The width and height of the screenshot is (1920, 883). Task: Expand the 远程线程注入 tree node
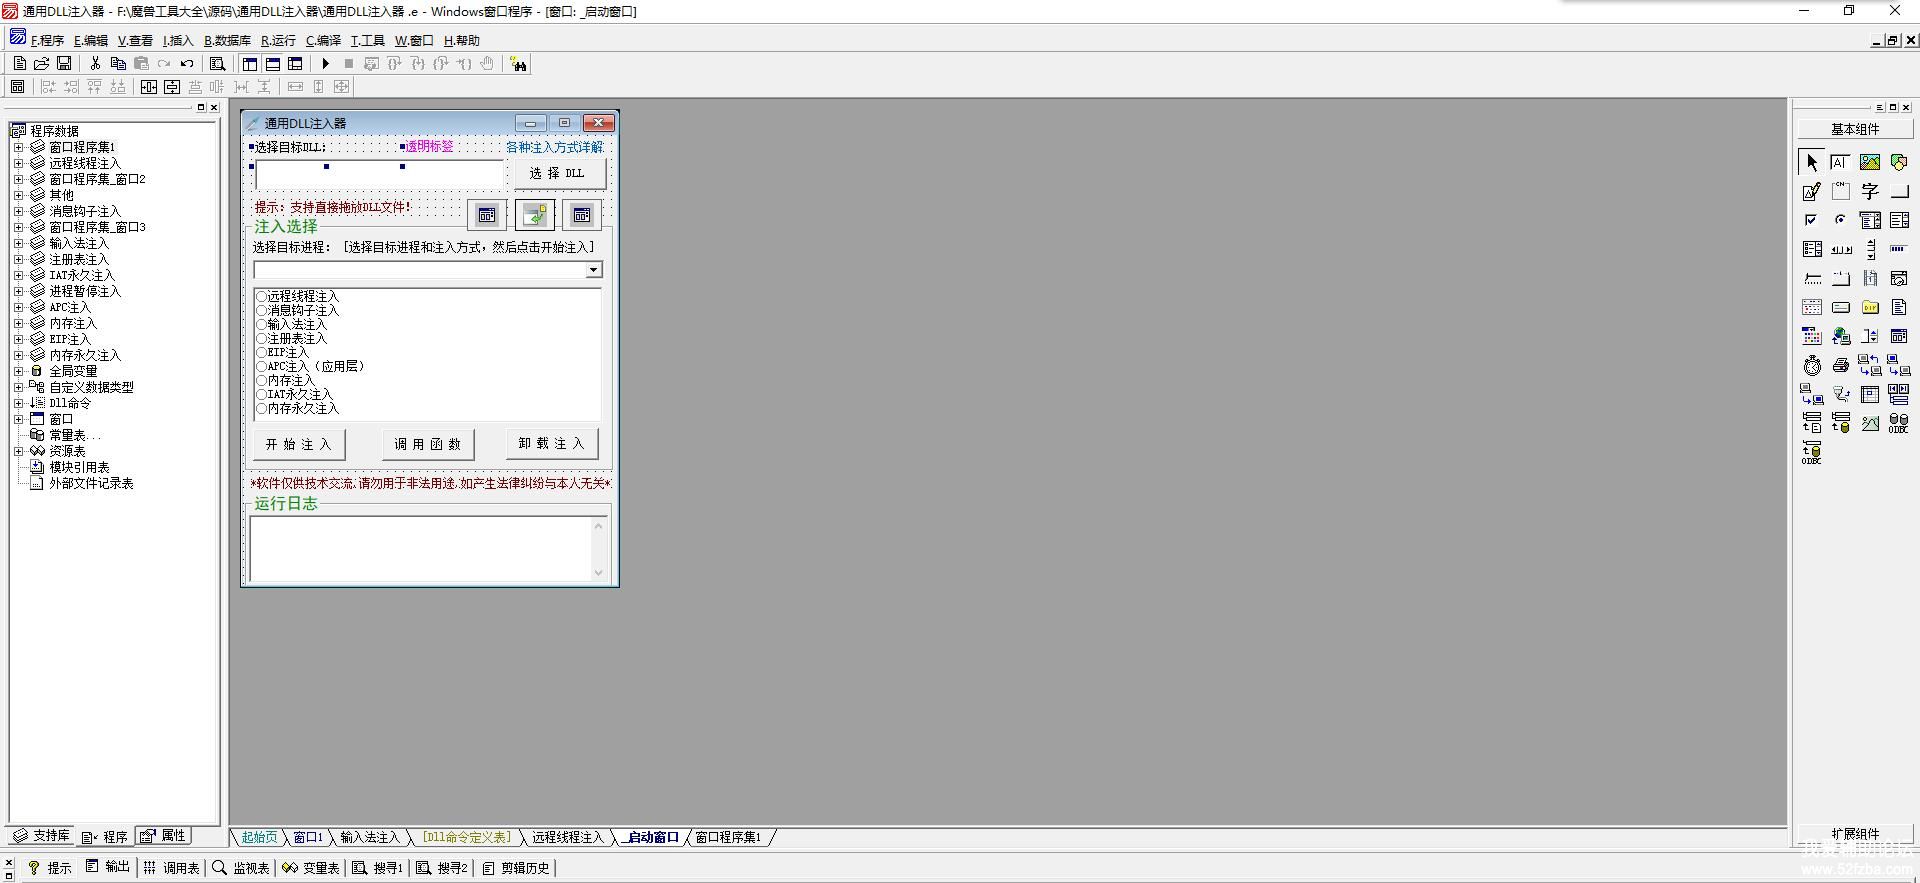tap(18, 163)
